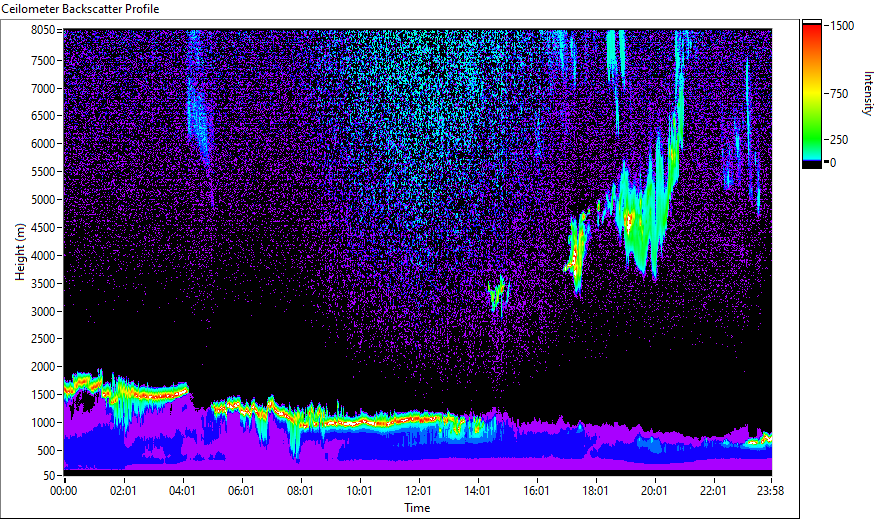Select the 750 intensity scale label

point(839,94)
